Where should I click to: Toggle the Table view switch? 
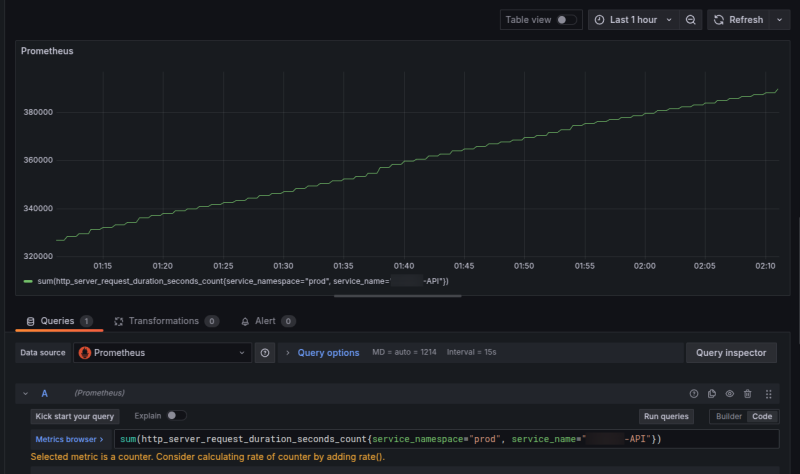point(567,20)
